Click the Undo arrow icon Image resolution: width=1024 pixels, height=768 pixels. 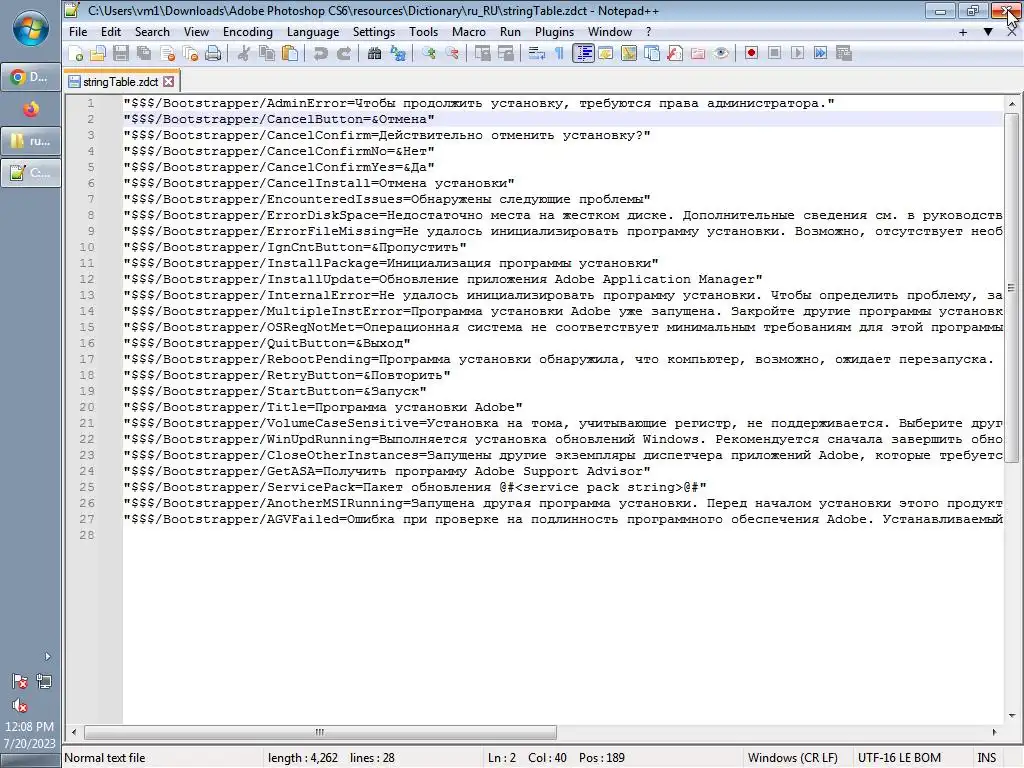[320, 54]
